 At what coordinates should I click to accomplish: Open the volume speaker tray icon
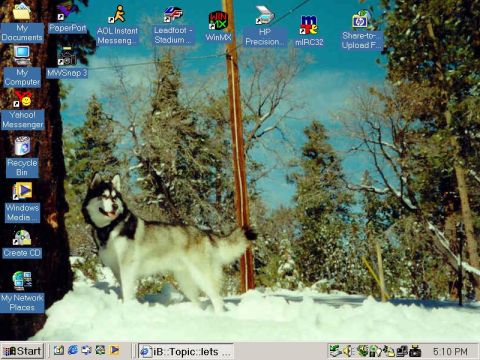tap(348, 351)
